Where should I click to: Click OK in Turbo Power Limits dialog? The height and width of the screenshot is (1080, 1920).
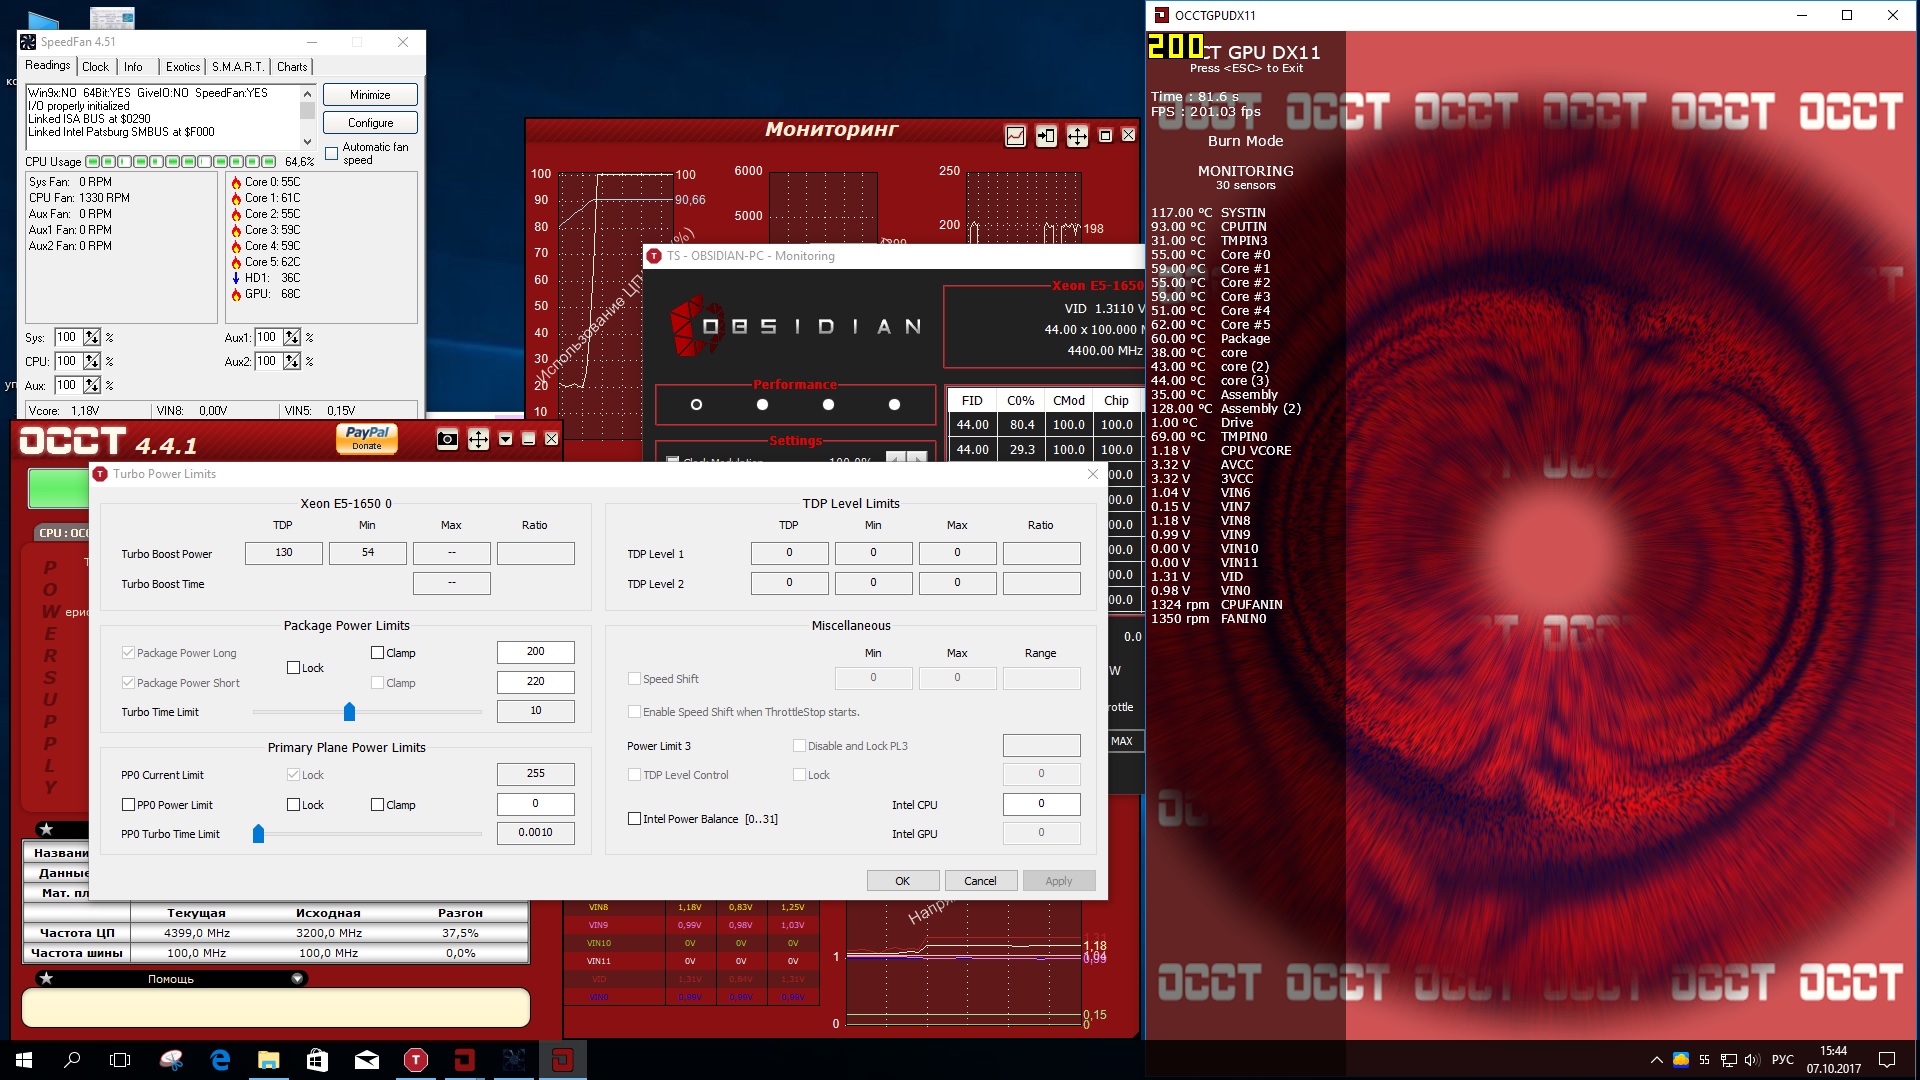coord(902,881)
